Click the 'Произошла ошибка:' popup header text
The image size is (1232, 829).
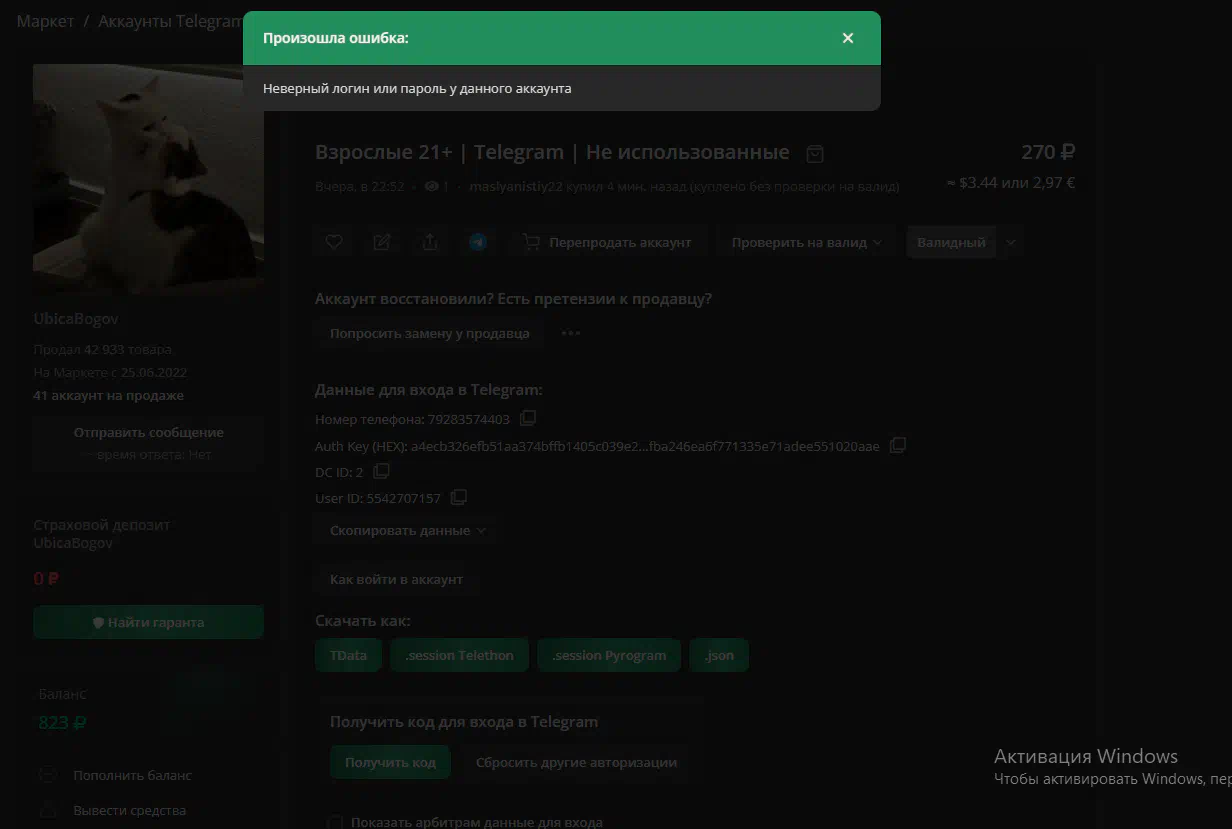(x=335, y=38)
